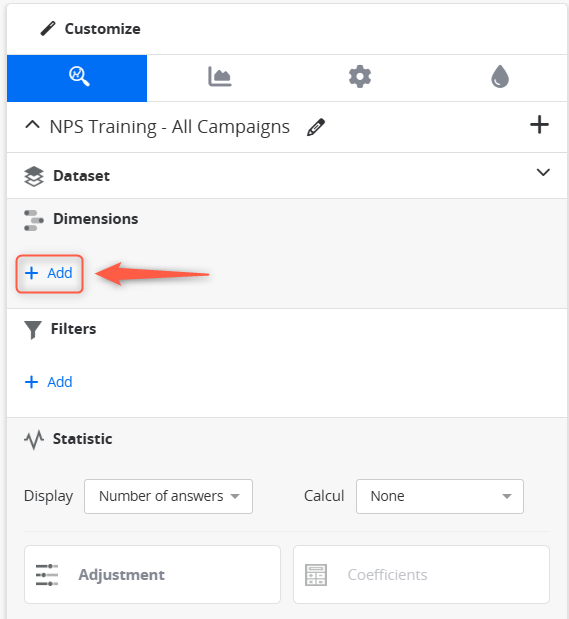The height and width of the screenshot is (619, 569).
Task: Click the Coefficients button
Action: [421, 574]
